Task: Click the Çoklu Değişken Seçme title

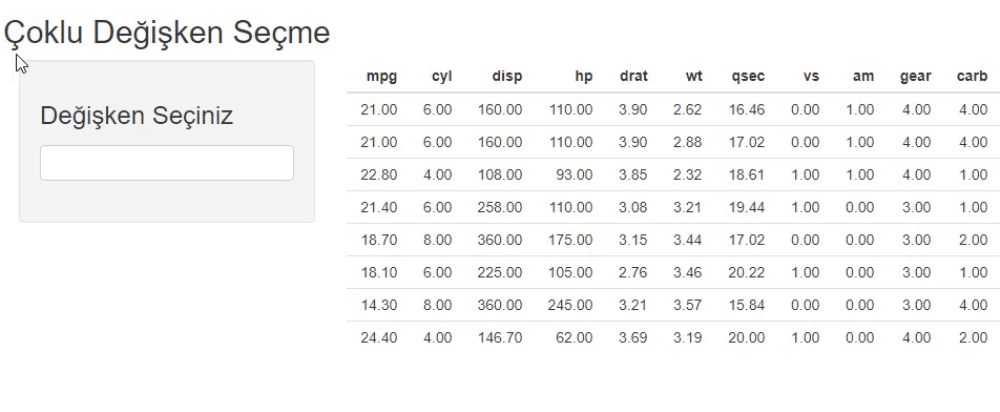Action: 167,32
